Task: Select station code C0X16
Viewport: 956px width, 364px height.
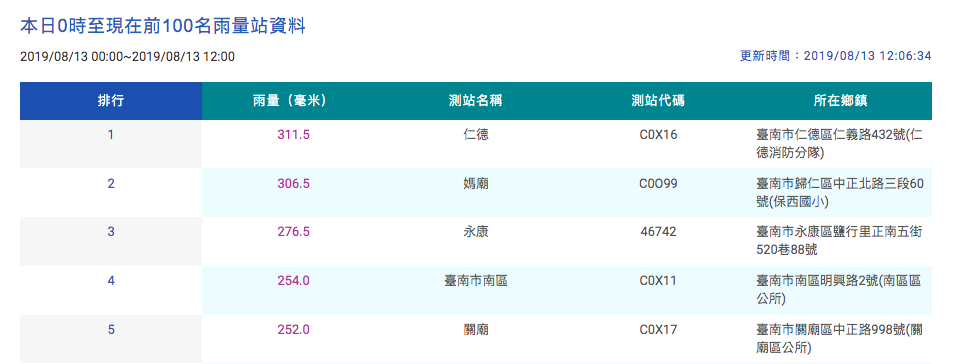Action: 658,135
